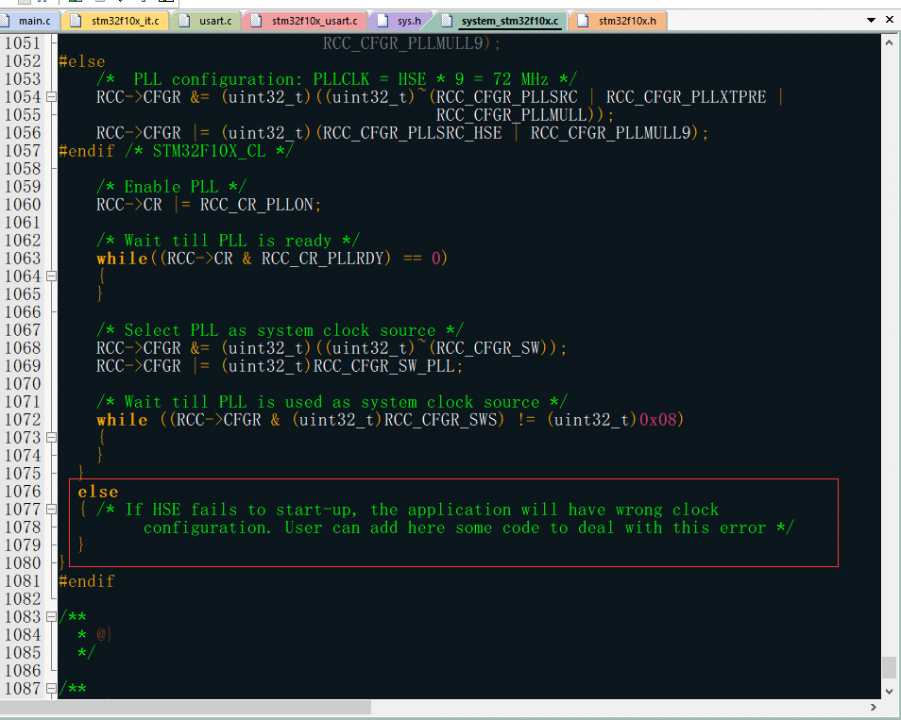Click the text RCC_CR_PLLON on line 1060
The height and width of the screenshot is (720, 901).
pos(257,205)
